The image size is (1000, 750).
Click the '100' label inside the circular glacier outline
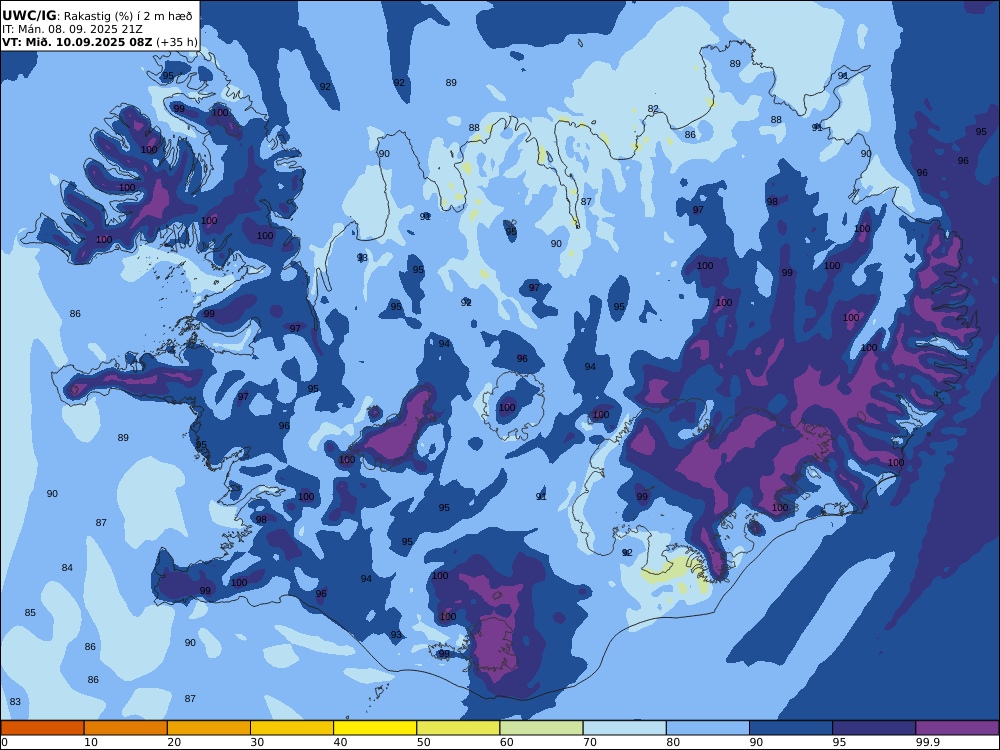[x=507, y=408]
